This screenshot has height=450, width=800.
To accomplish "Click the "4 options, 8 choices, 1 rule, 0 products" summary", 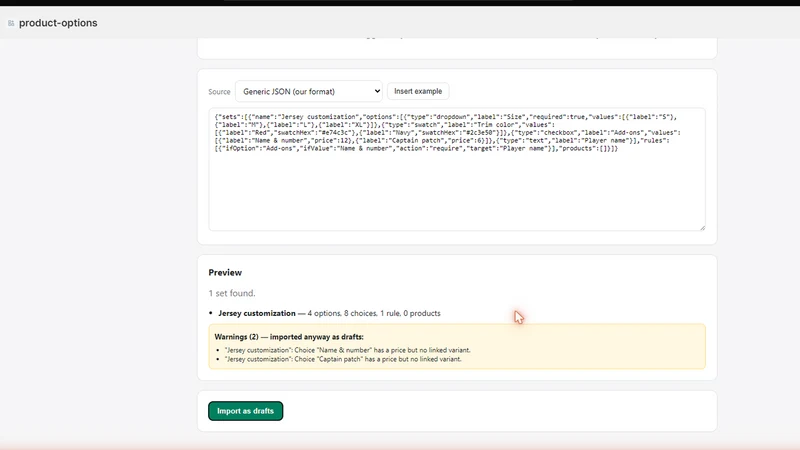I will (x=374, y=313).
